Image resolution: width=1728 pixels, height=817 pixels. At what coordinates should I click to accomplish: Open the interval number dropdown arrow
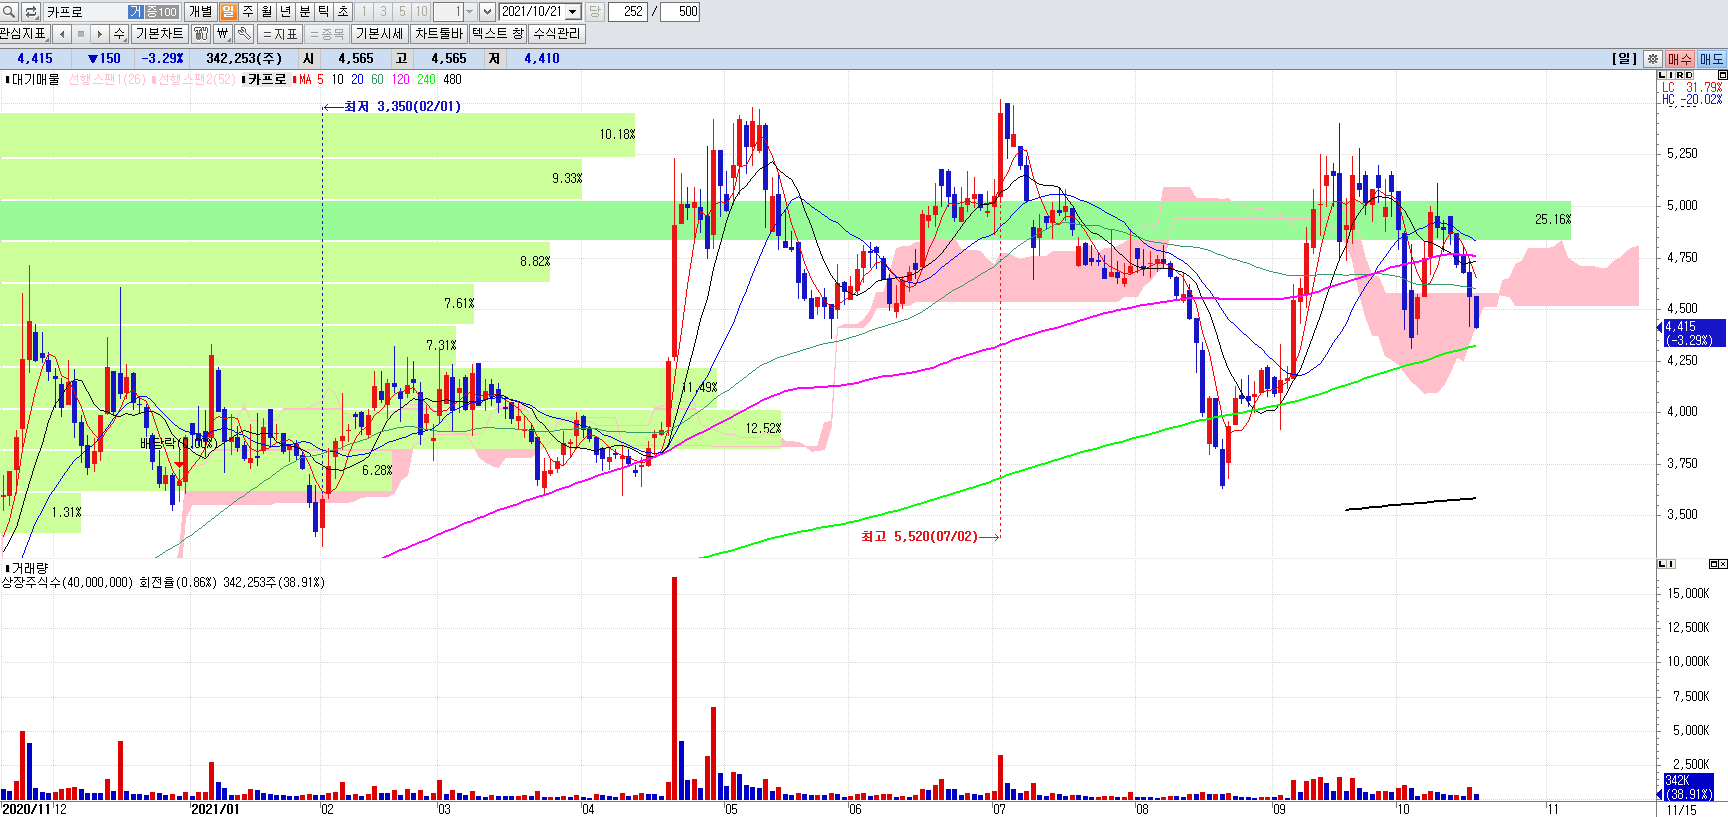coord(470,12)
